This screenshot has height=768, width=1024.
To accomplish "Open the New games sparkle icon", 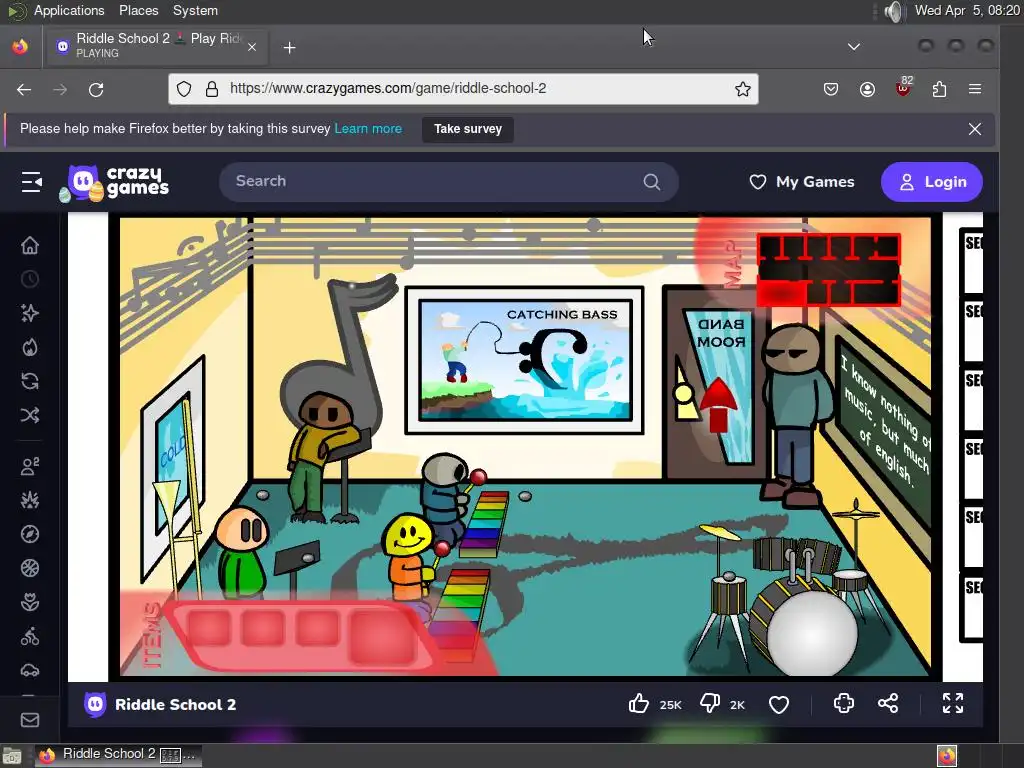I will coord(29,313).
